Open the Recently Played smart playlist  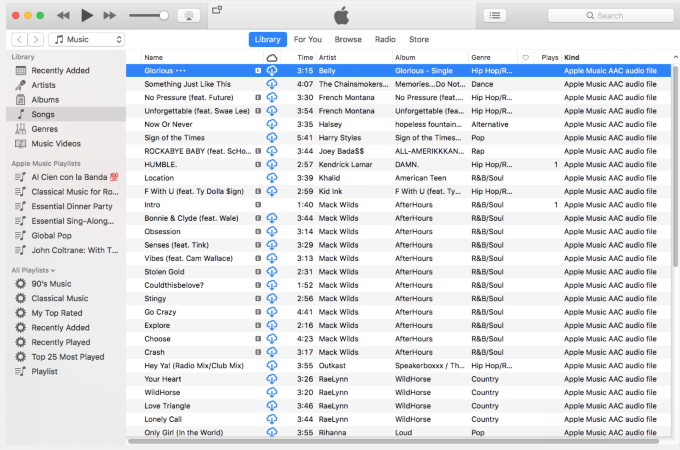click(66, 342)
